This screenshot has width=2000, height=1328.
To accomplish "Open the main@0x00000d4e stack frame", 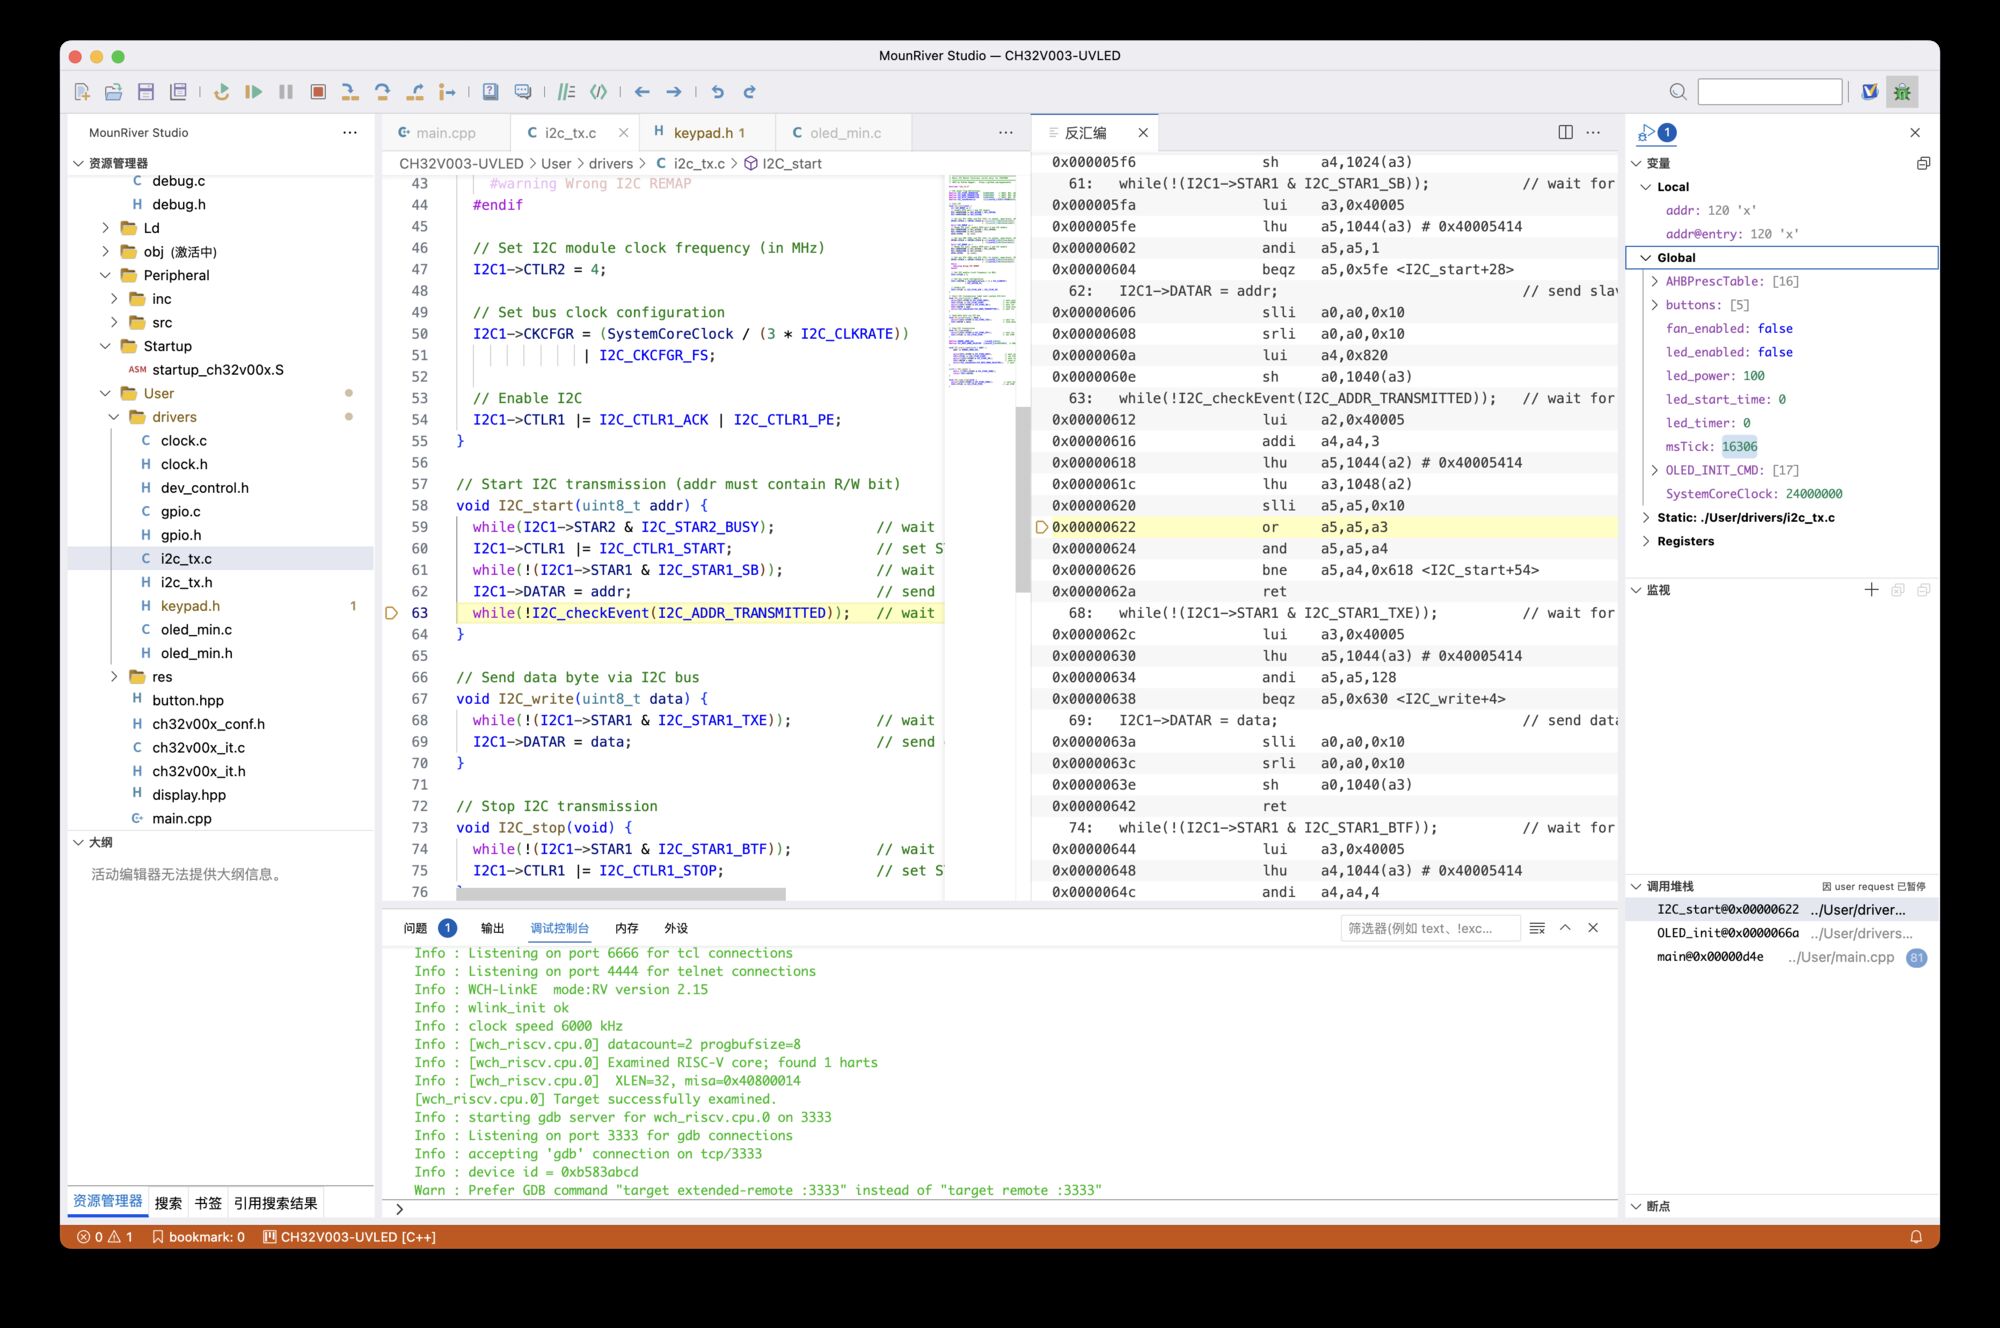I will click(x=1710, y=957).
